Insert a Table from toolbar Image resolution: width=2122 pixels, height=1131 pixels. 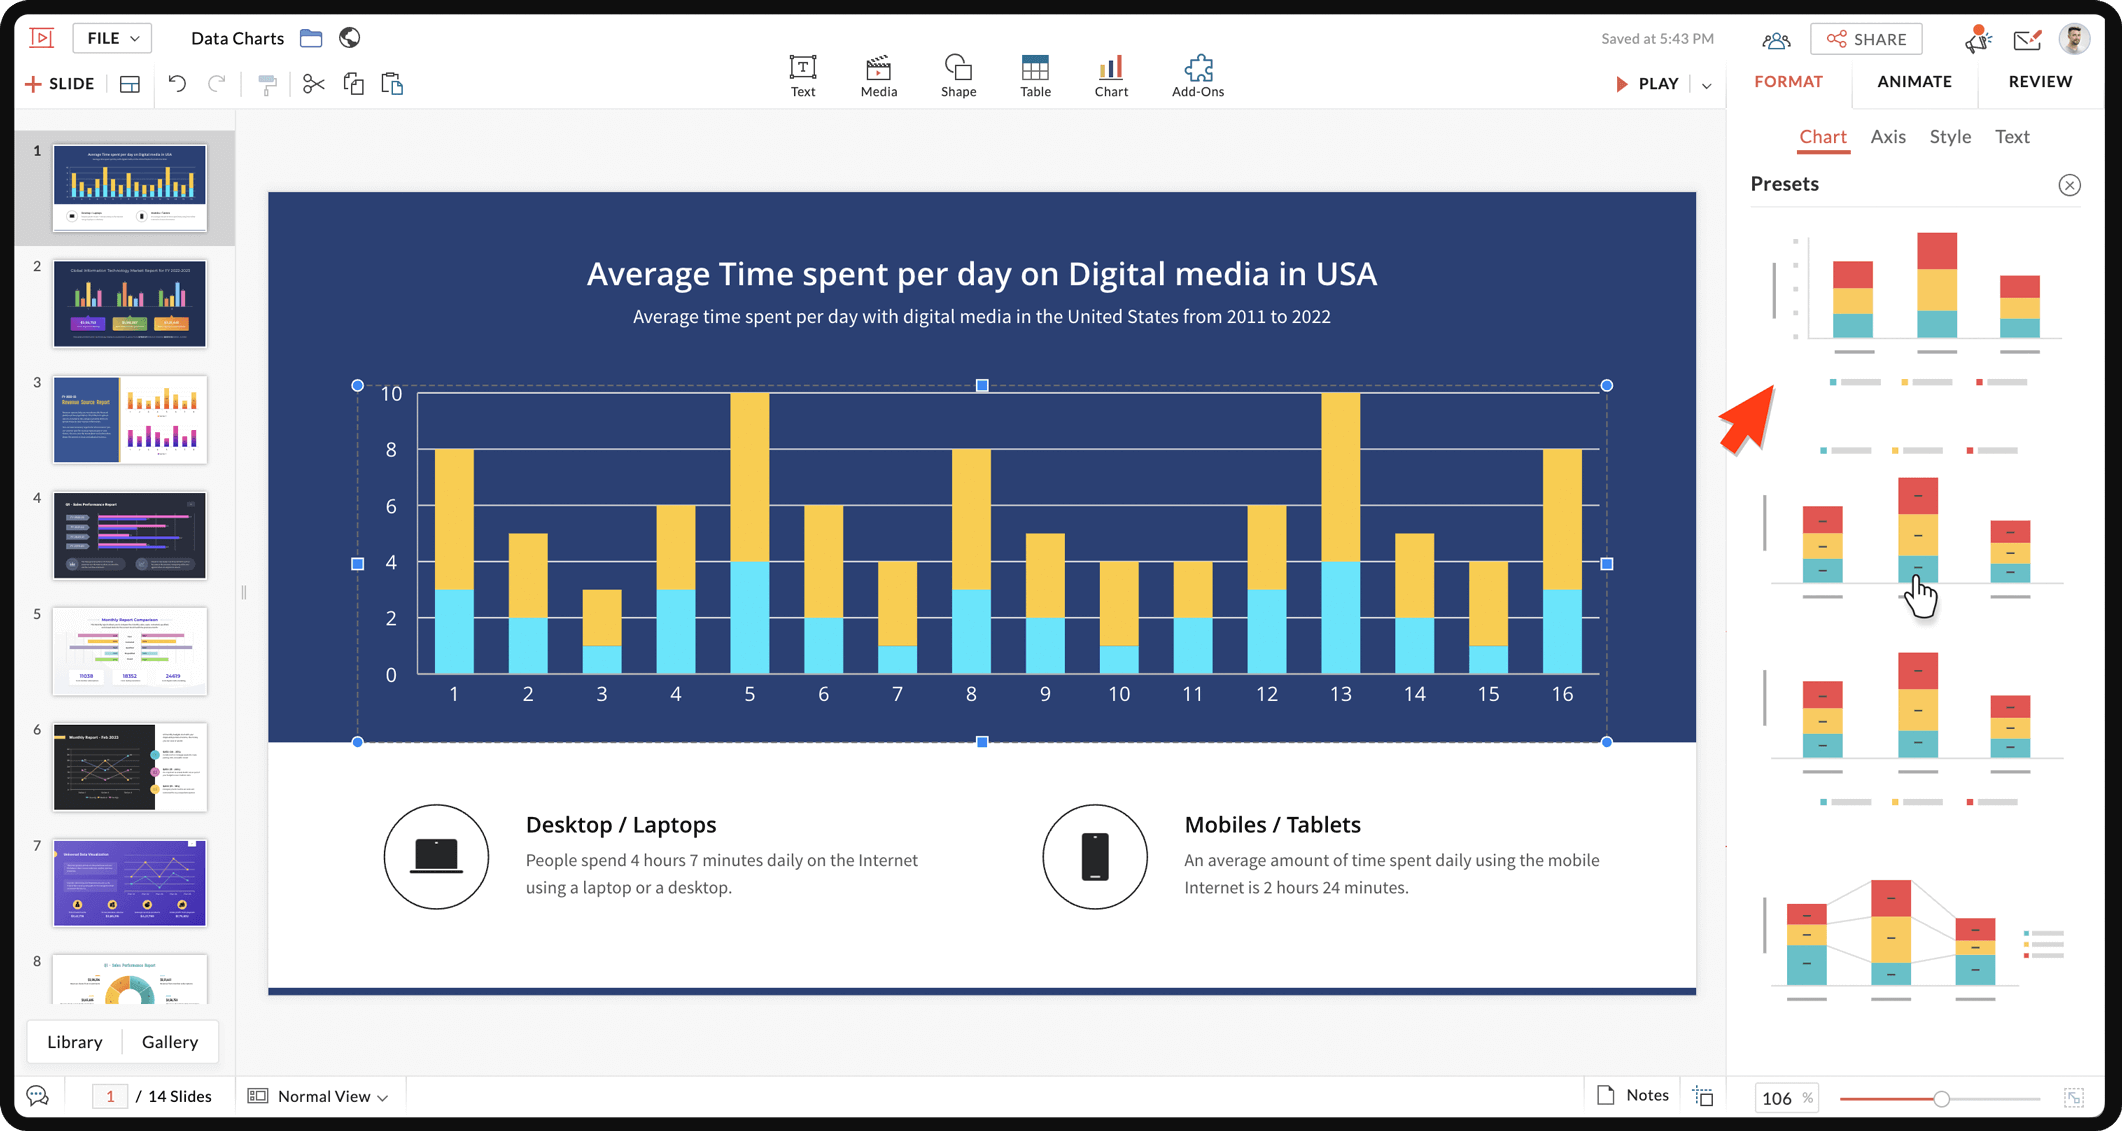(x=1035, y=76)
